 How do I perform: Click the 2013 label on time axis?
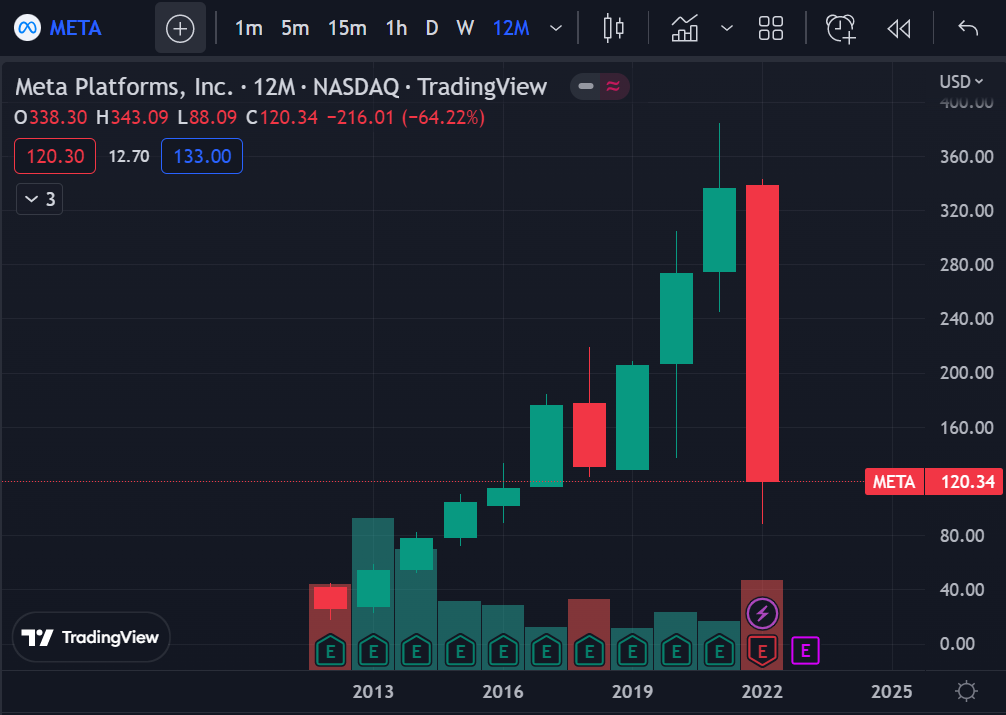(373, 692)
